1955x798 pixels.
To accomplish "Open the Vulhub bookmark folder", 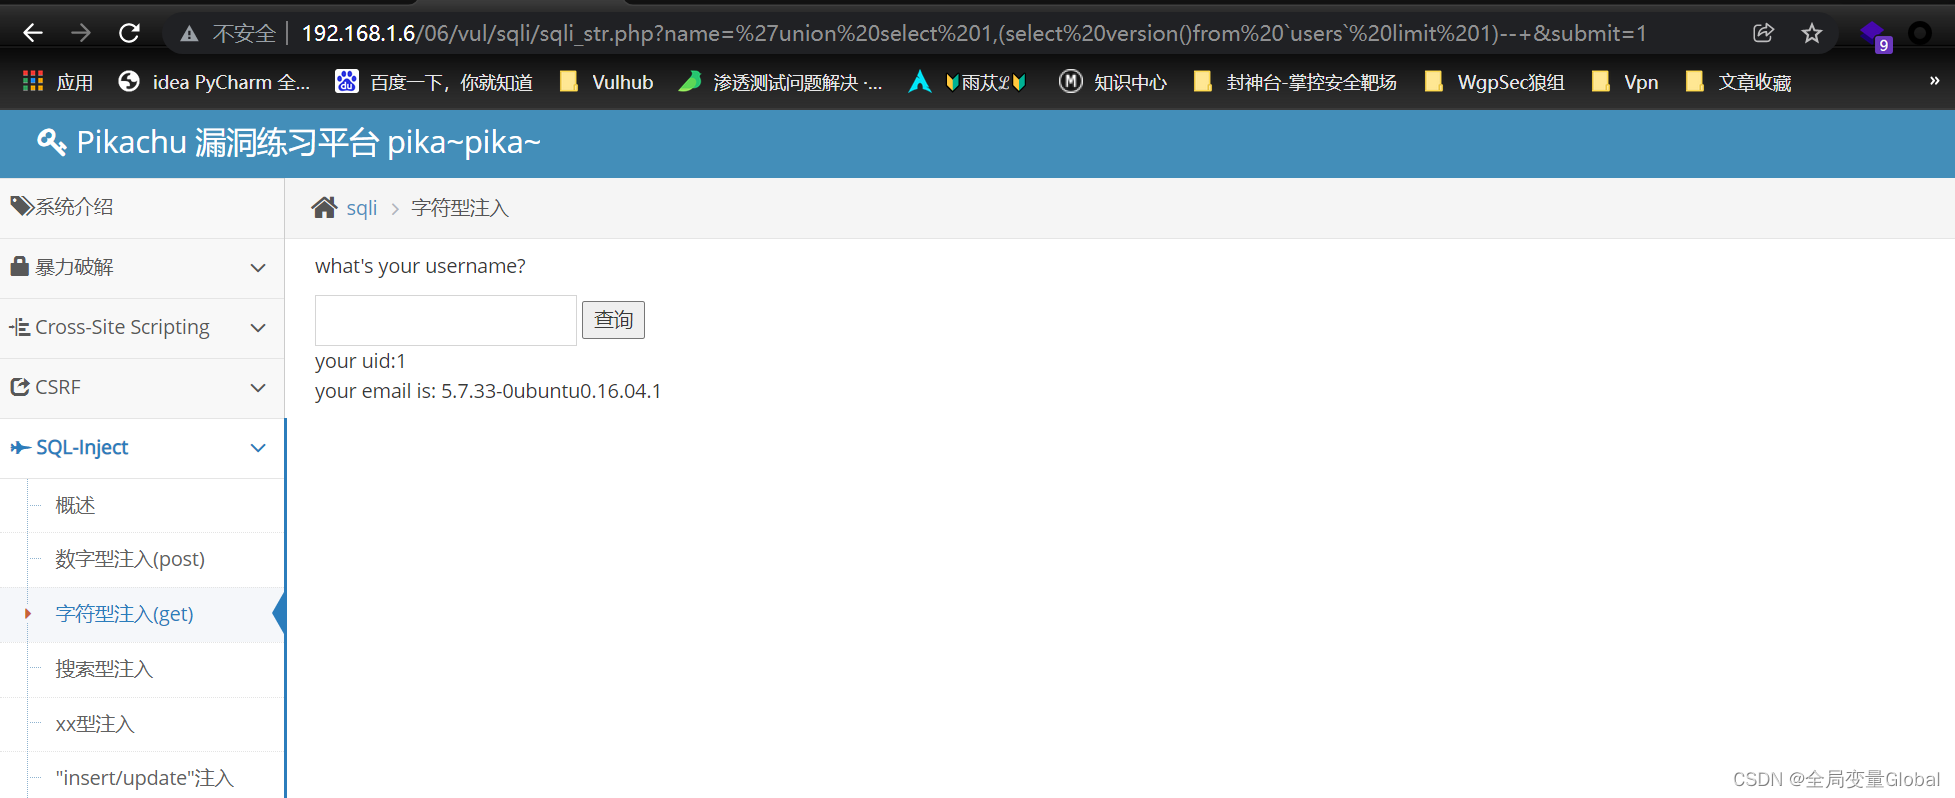I will click(x=606, y=82).
